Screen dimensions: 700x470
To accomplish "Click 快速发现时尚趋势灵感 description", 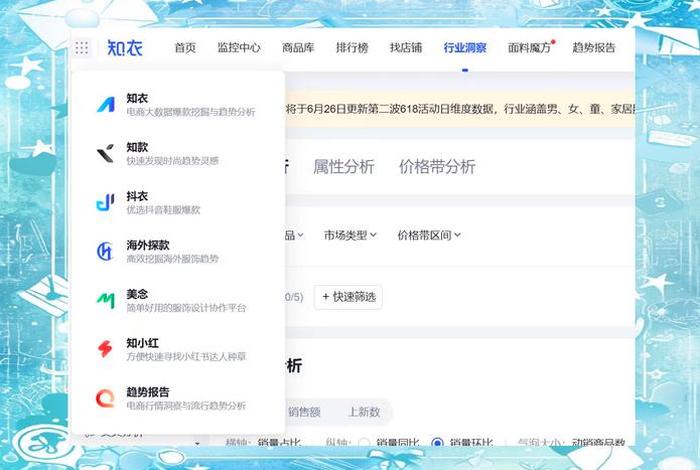I will (173, 161).
